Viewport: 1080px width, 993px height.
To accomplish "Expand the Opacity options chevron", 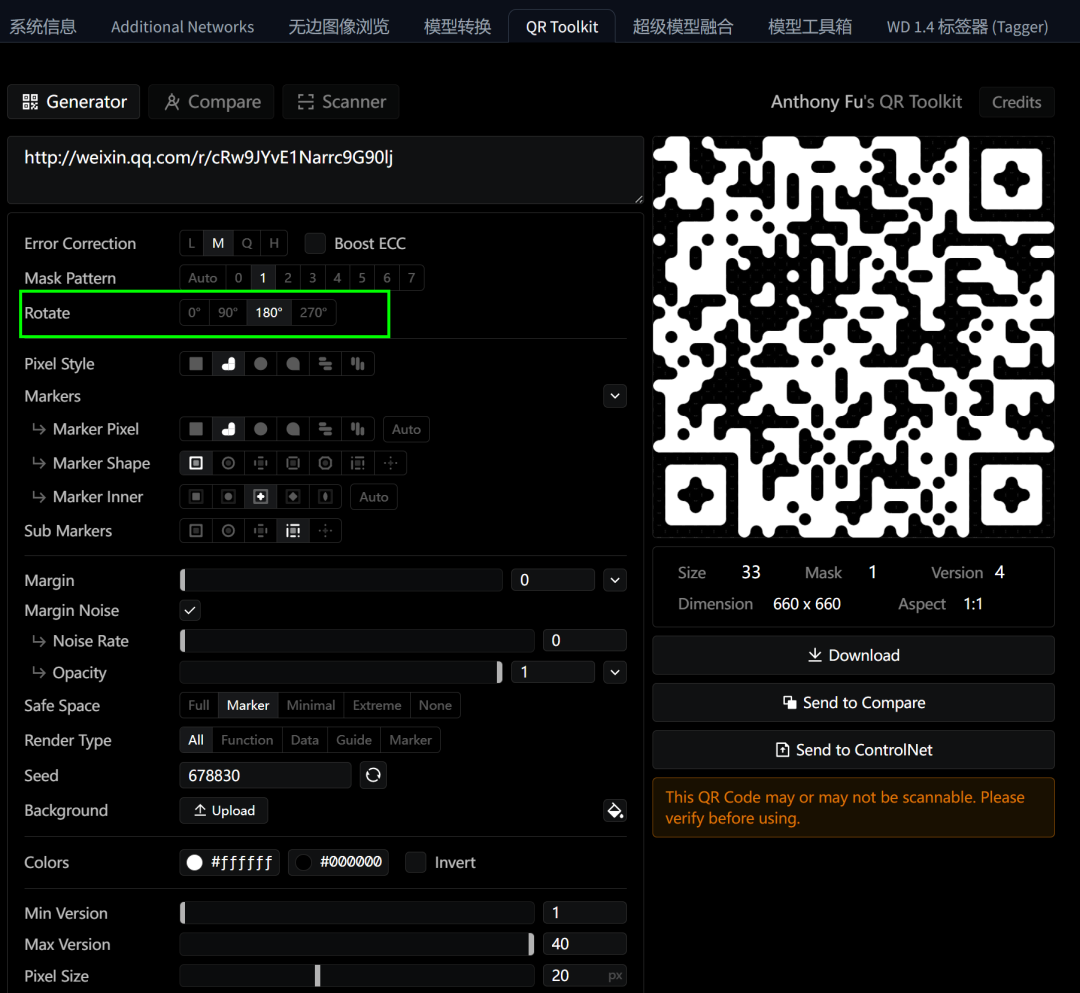I will pos(614,672).
